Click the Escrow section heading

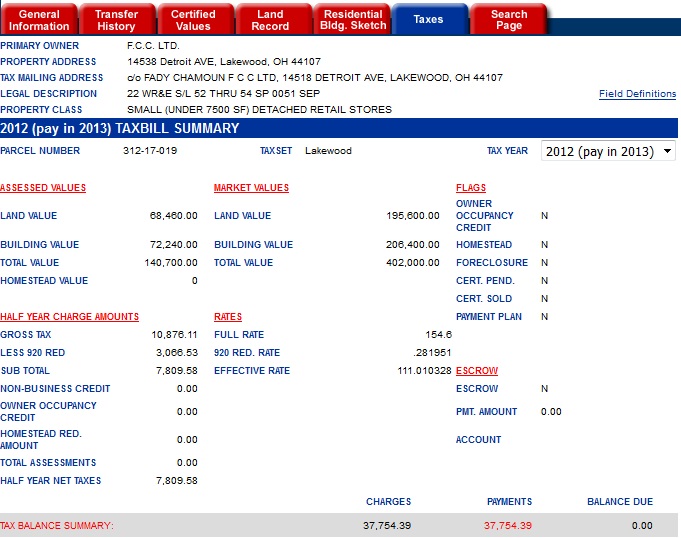coord(476,371)
